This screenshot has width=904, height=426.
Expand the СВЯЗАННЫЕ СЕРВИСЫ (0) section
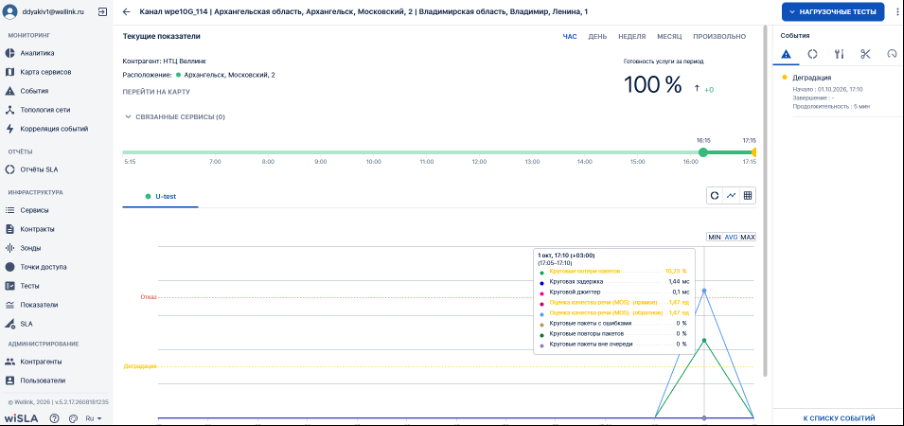coord(174,117)
